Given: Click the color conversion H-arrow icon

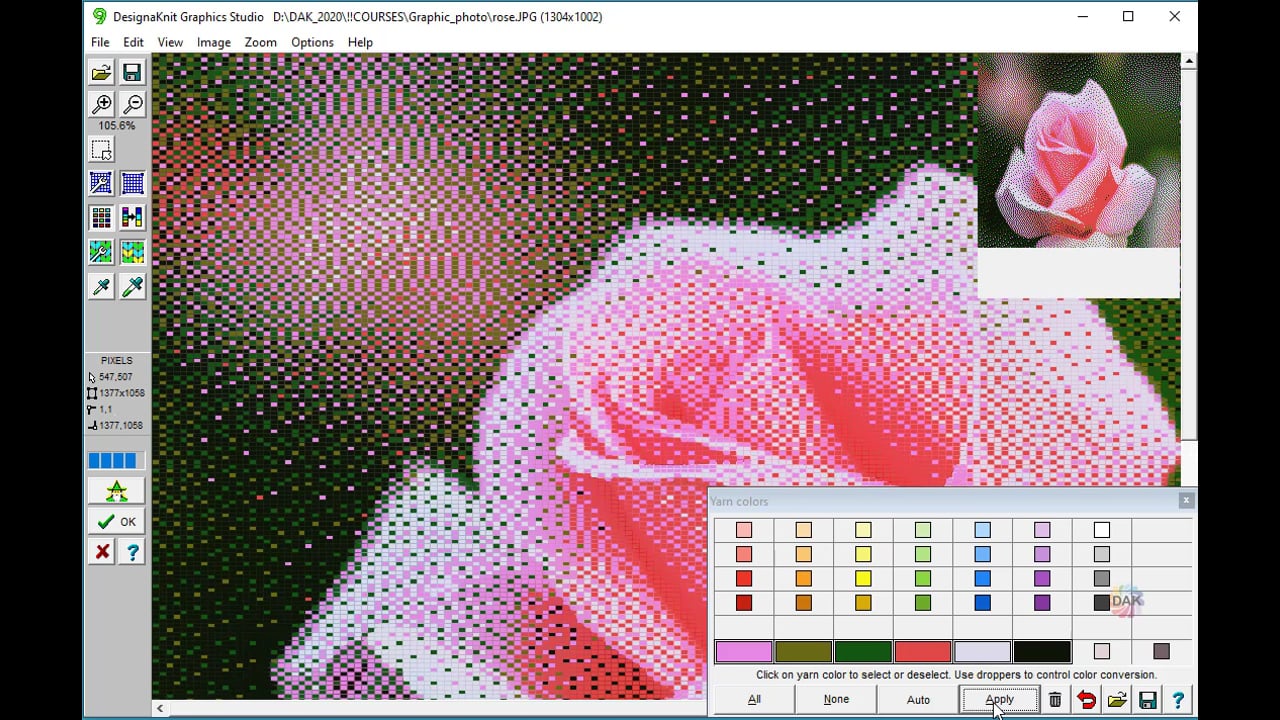Looking at the screenshot, I should pos(132,217).
